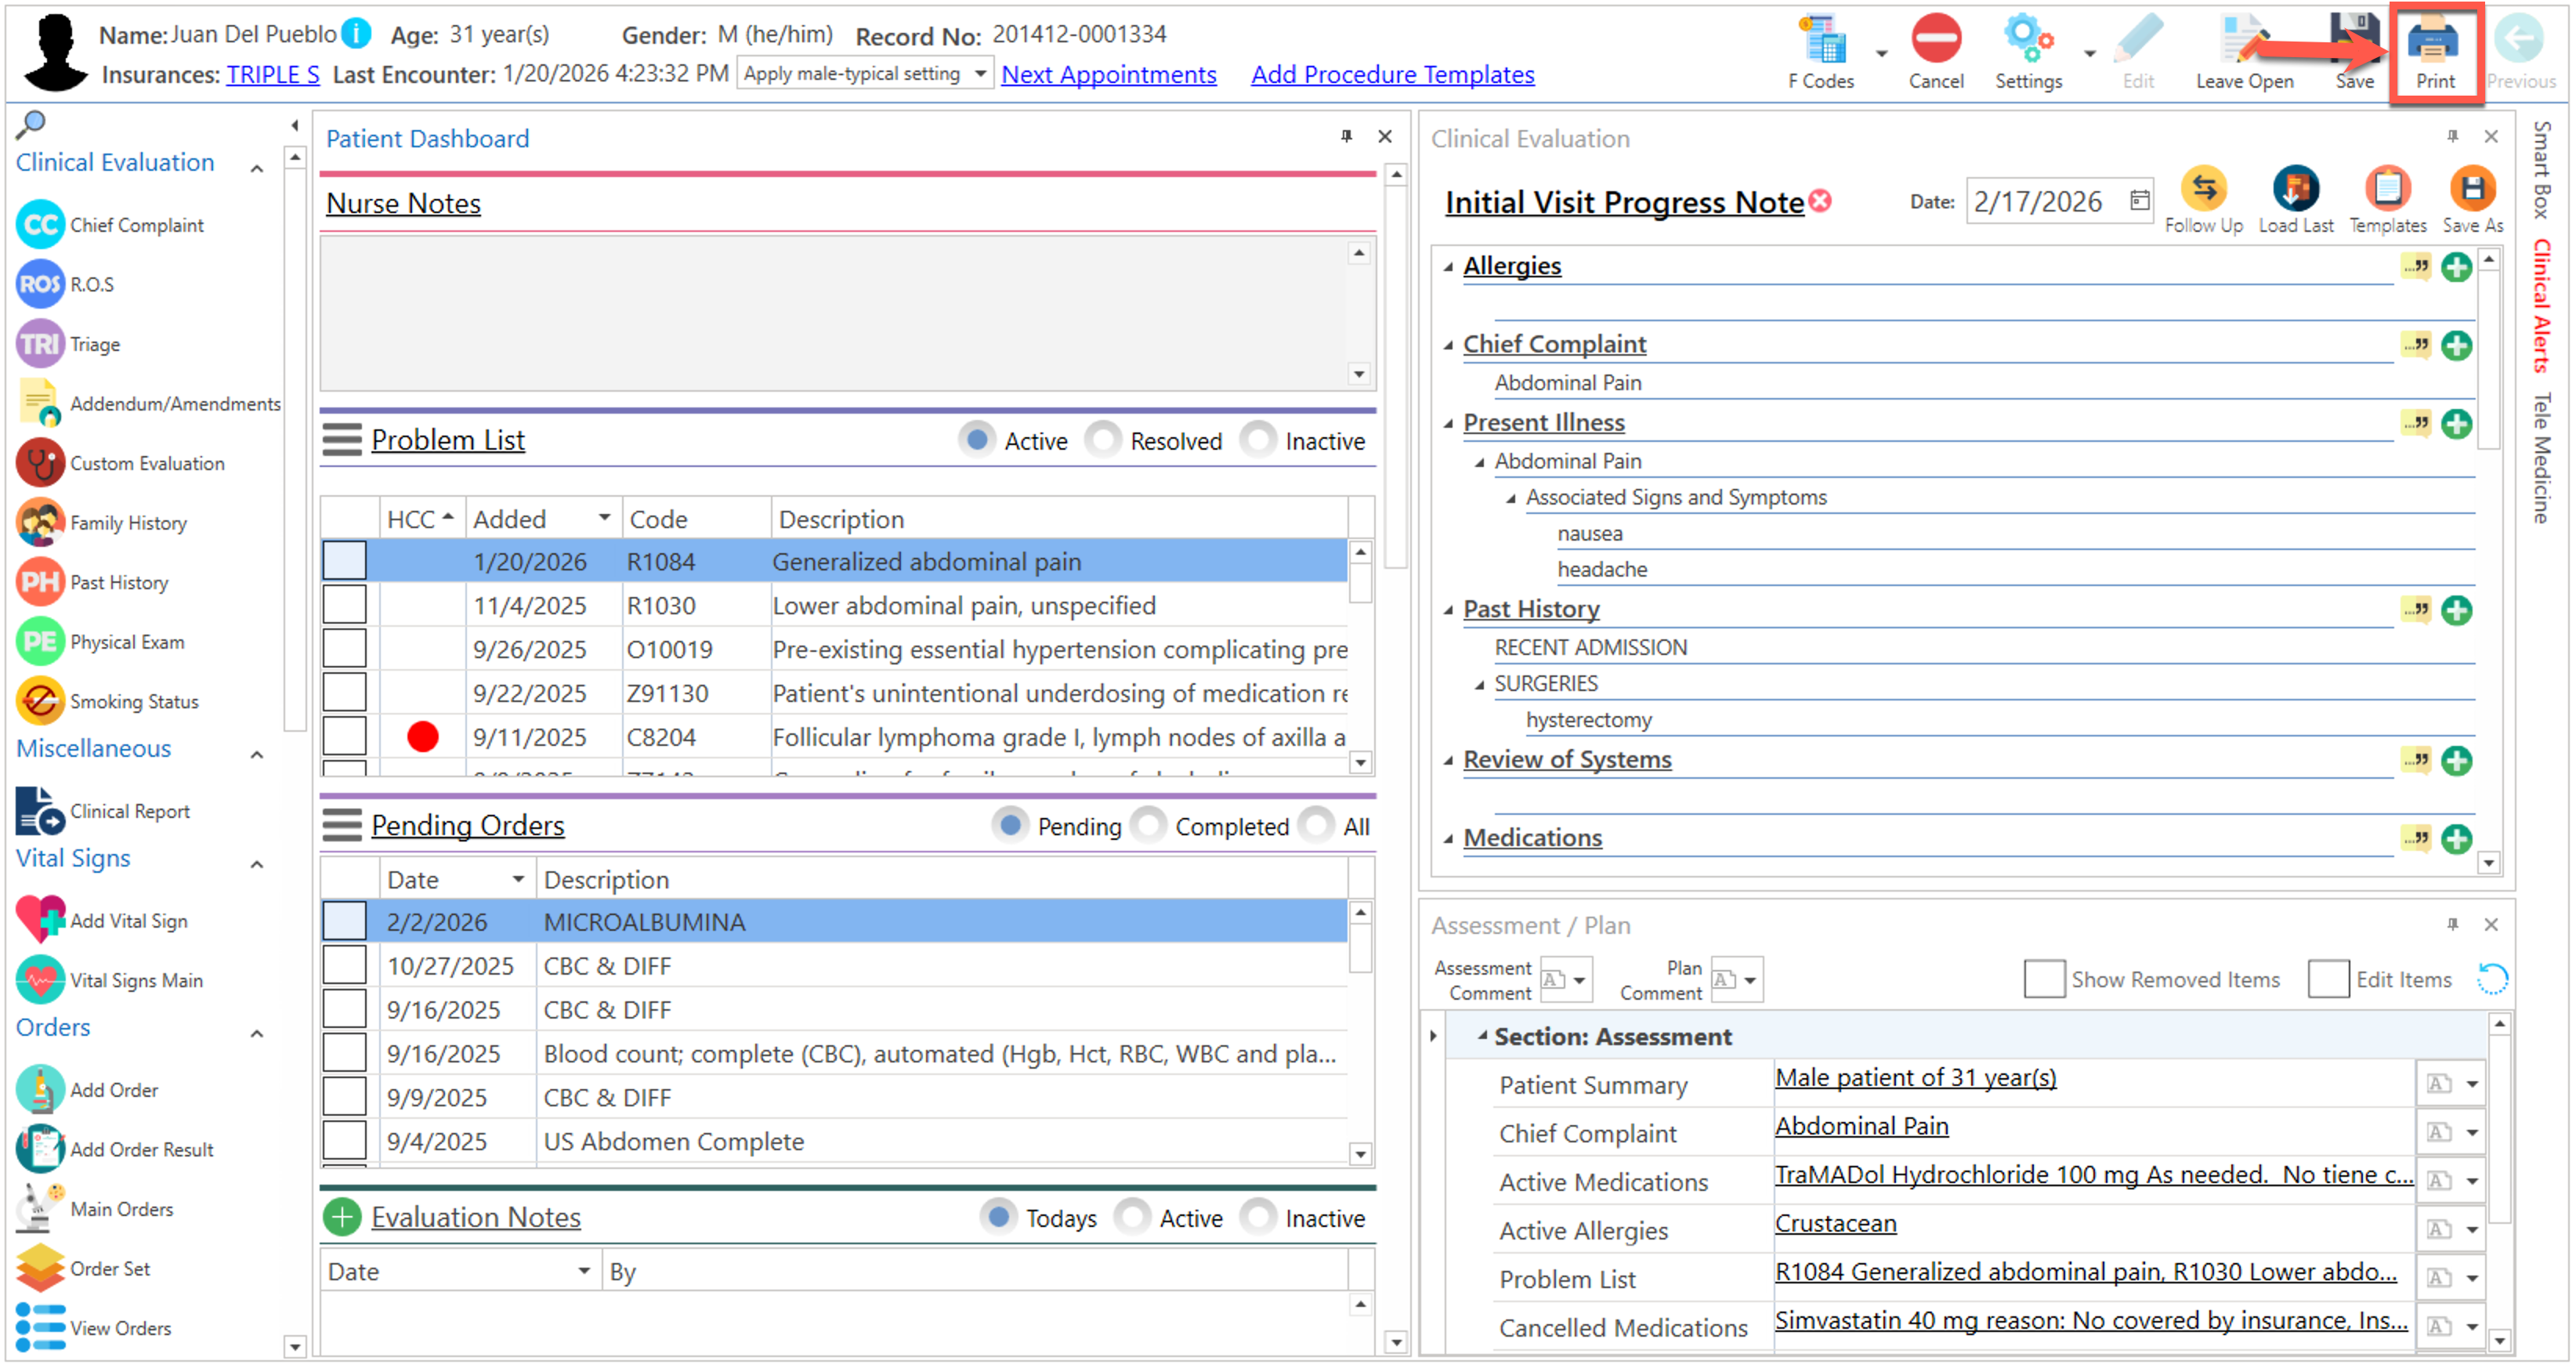Click the Load Last icon

point(2295,189)
